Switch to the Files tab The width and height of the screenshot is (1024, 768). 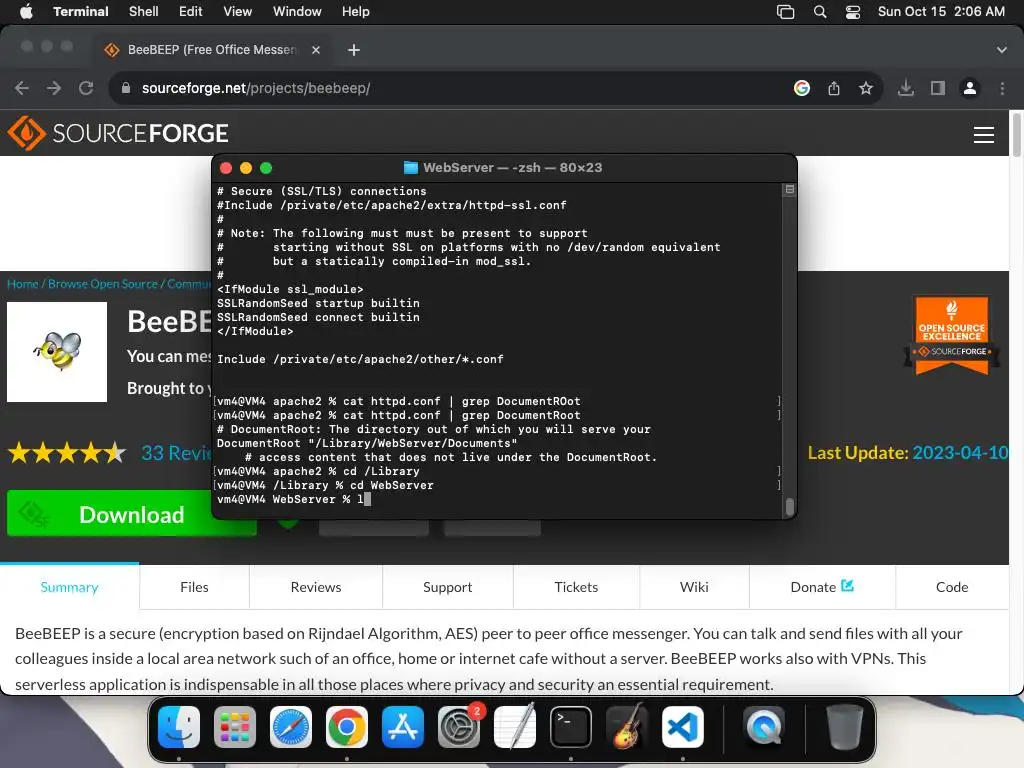tap(194, 586)
